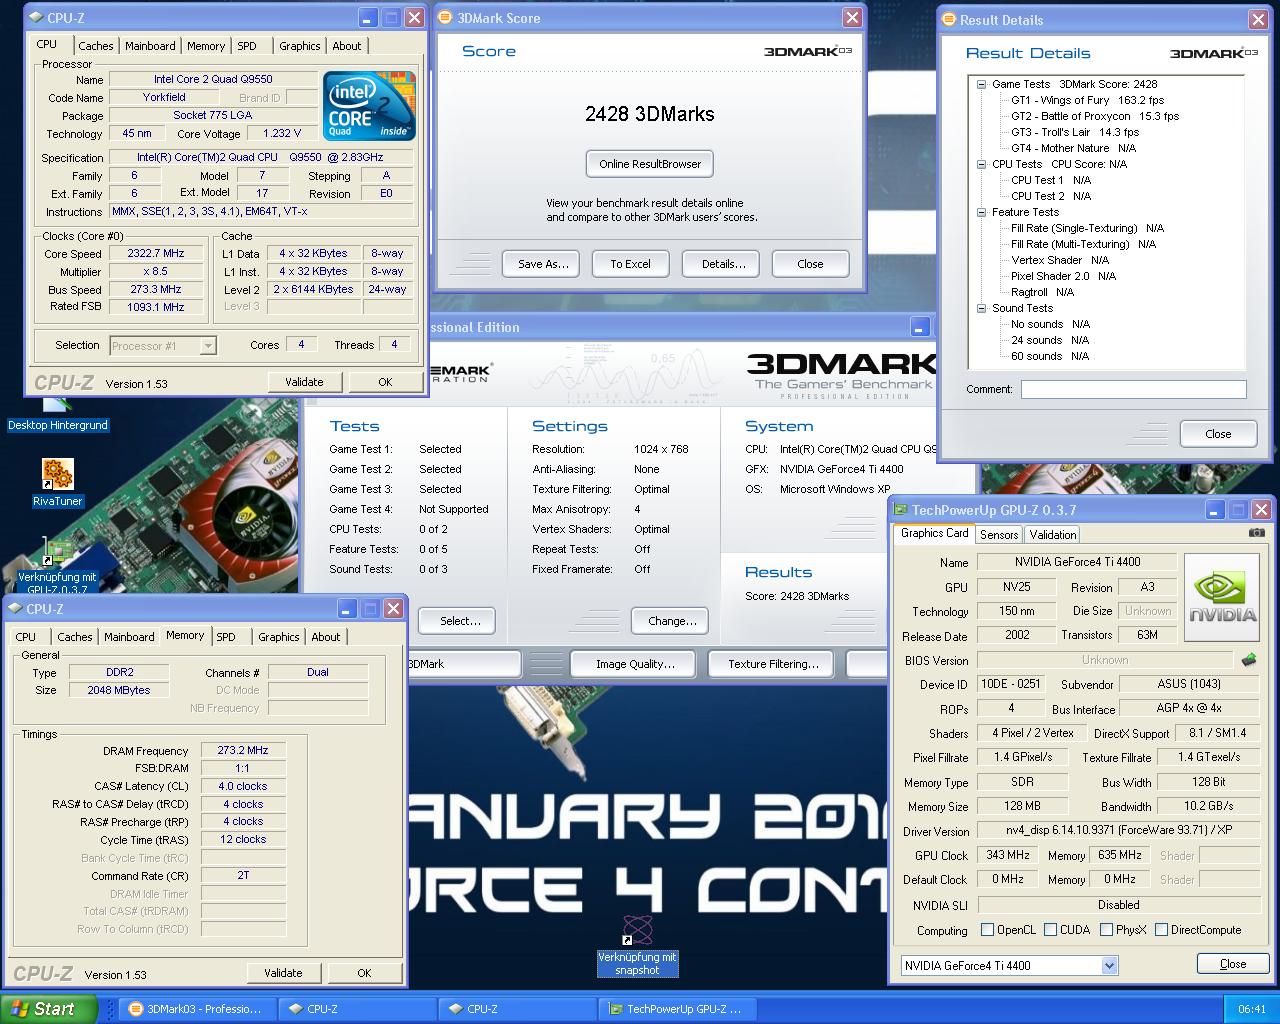Viewport: 1280px width, 1024px height.
Task: Click the BIOS save chip icon in GPU-Z
Action: tap(1249, 660)
